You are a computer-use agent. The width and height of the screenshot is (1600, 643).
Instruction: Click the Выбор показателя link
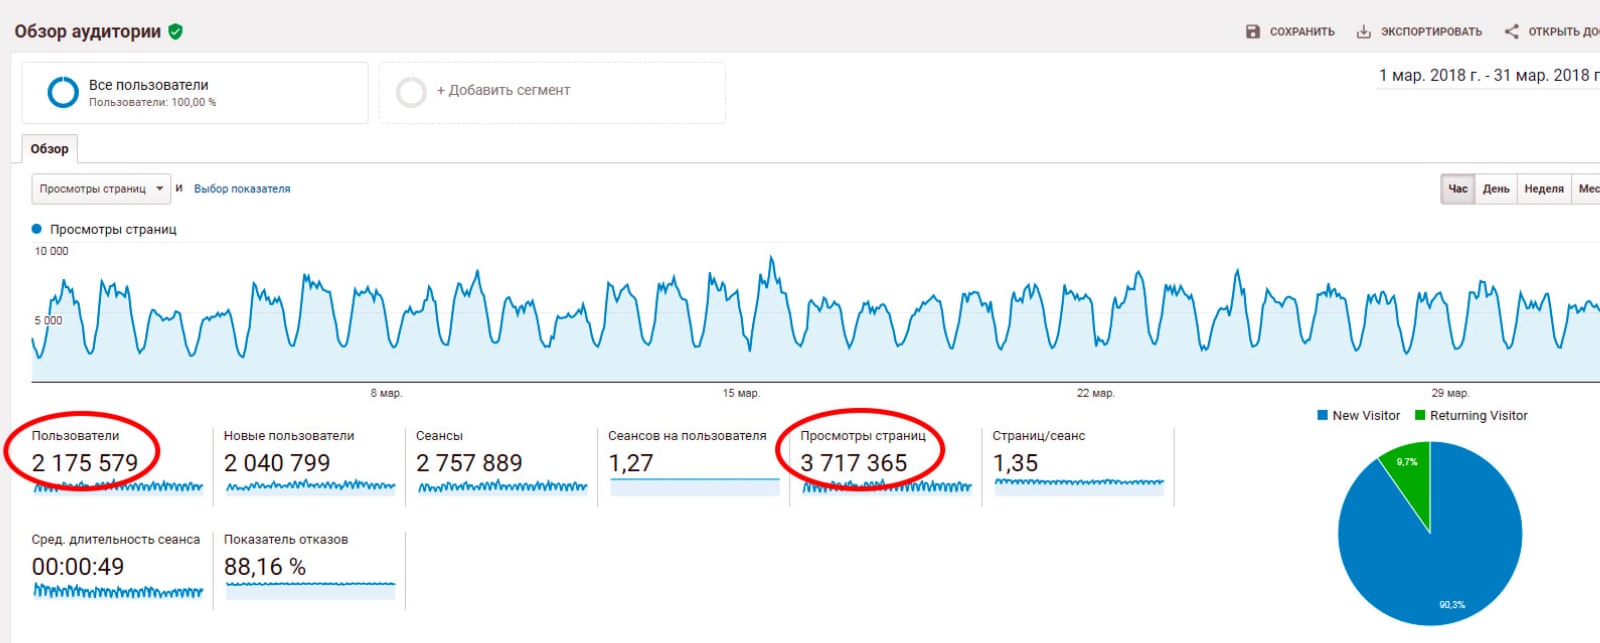point(242,189)
